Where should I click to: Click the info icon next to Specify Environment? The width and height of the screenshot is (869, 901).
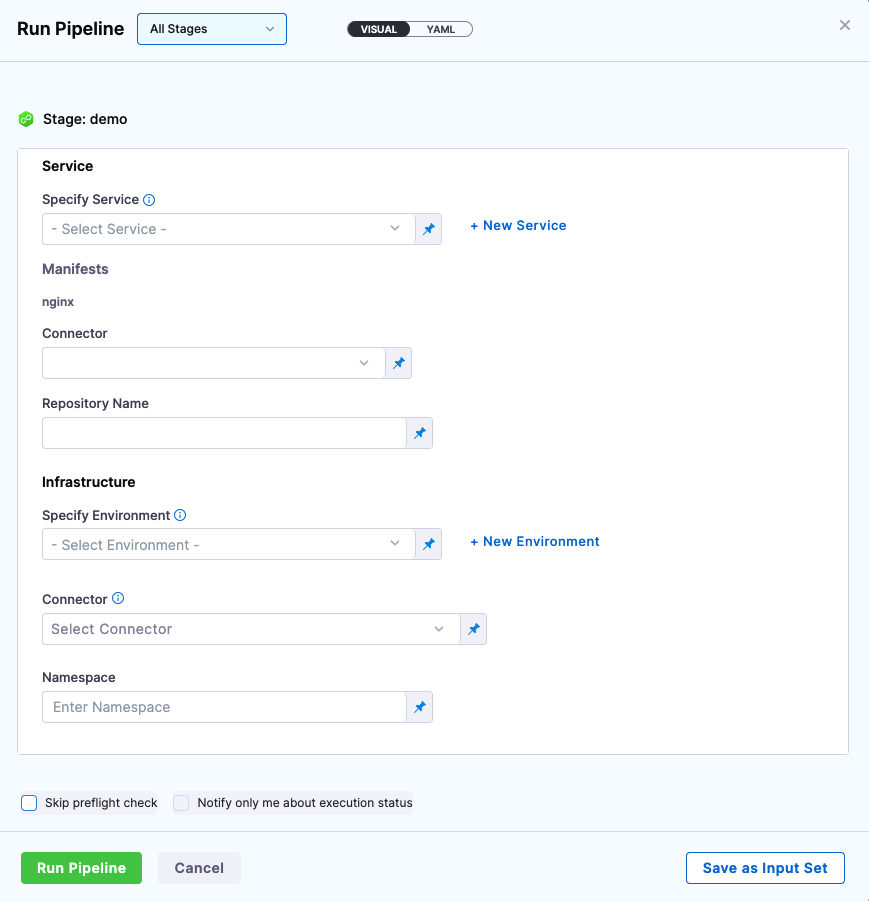pyautogui.click(x=180, y=516)
